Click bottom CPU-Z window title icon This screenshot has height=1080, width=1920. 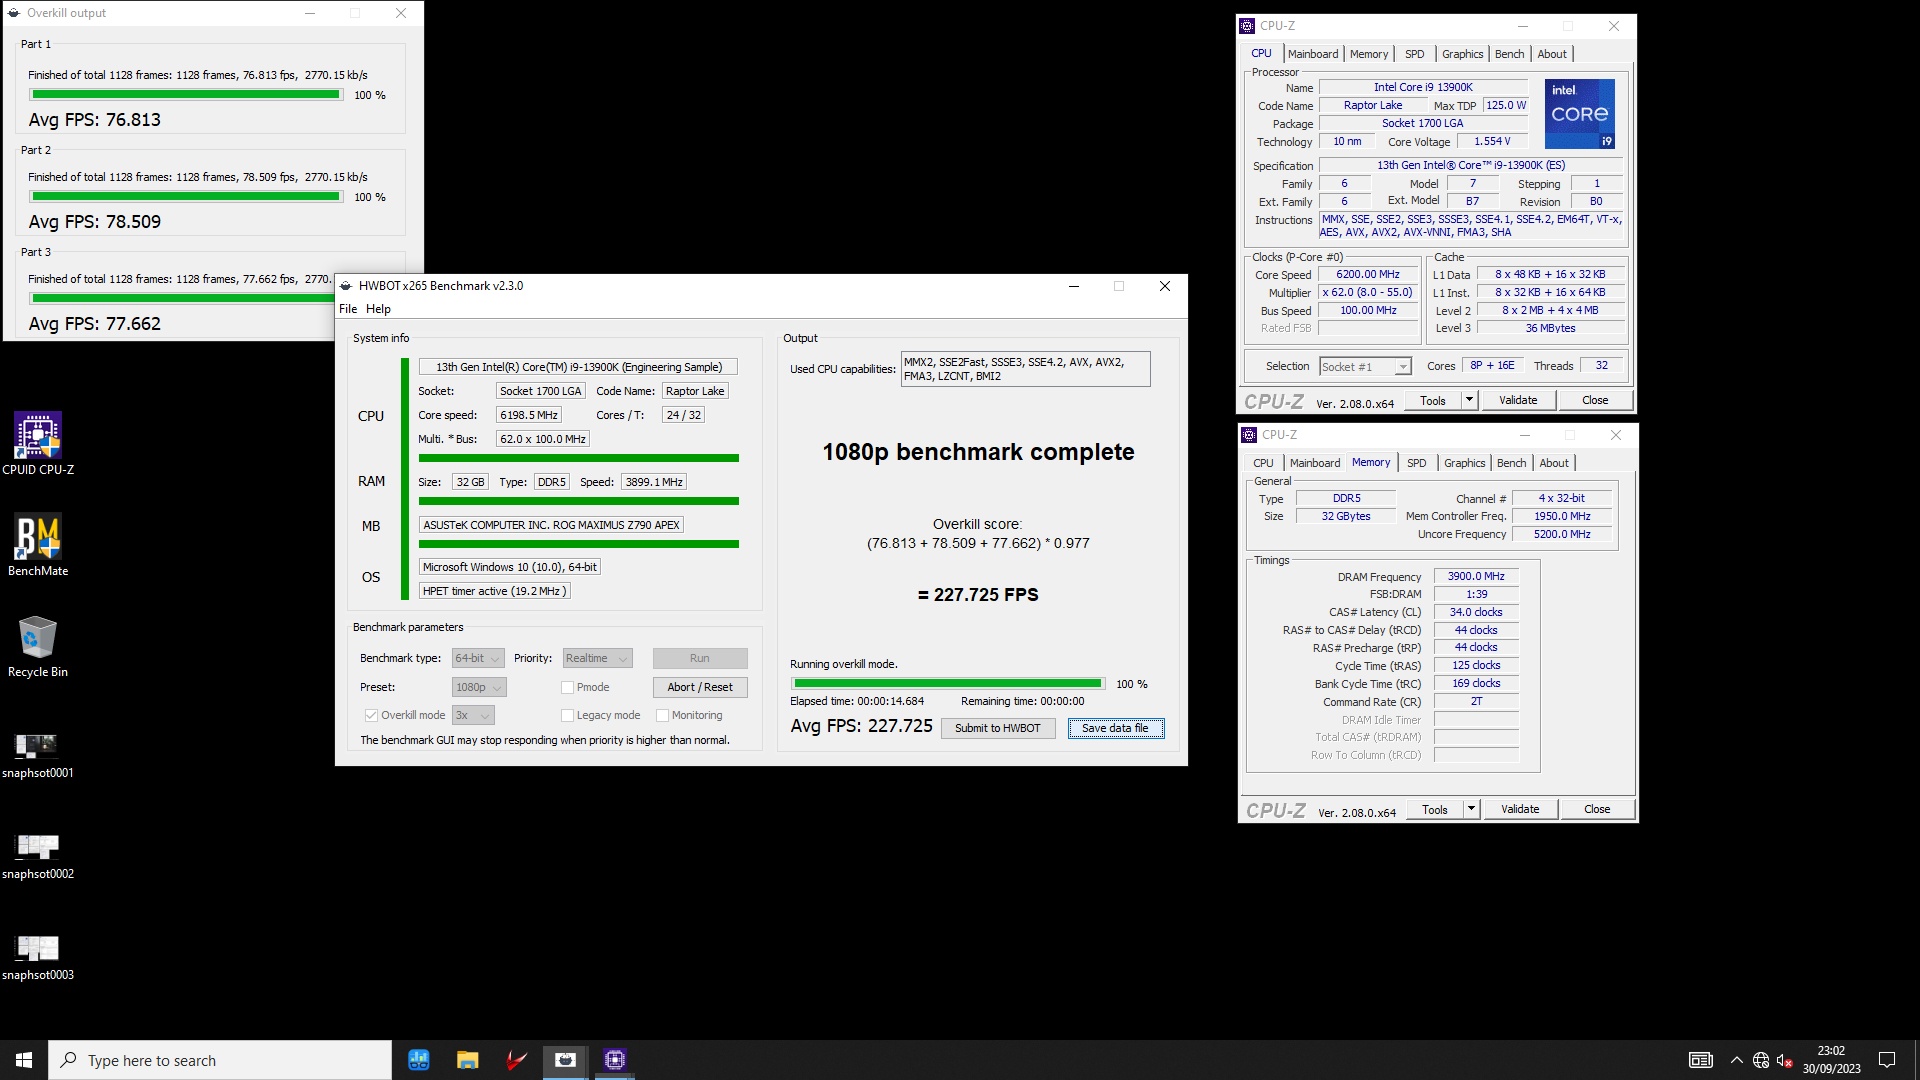point(1249,435)
